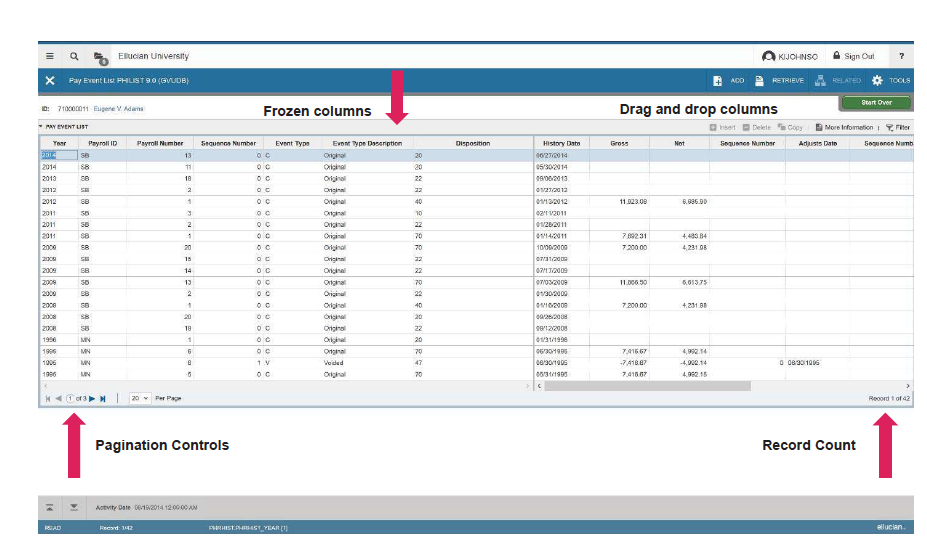The width and height of the screenshot is (927, 538).
Task: Open recently opened pages icon
Action: pyautogui.click(x=100, y=58)
